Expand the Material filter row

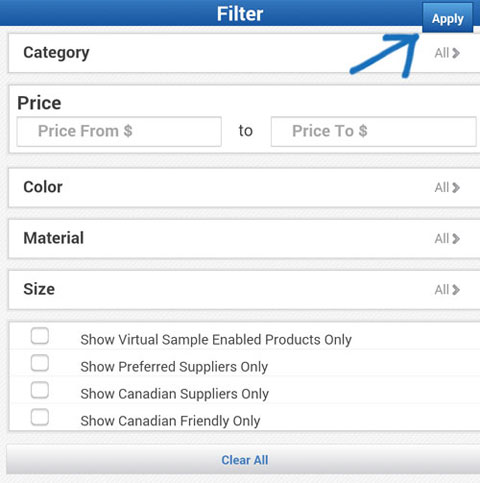click(244, 238)
